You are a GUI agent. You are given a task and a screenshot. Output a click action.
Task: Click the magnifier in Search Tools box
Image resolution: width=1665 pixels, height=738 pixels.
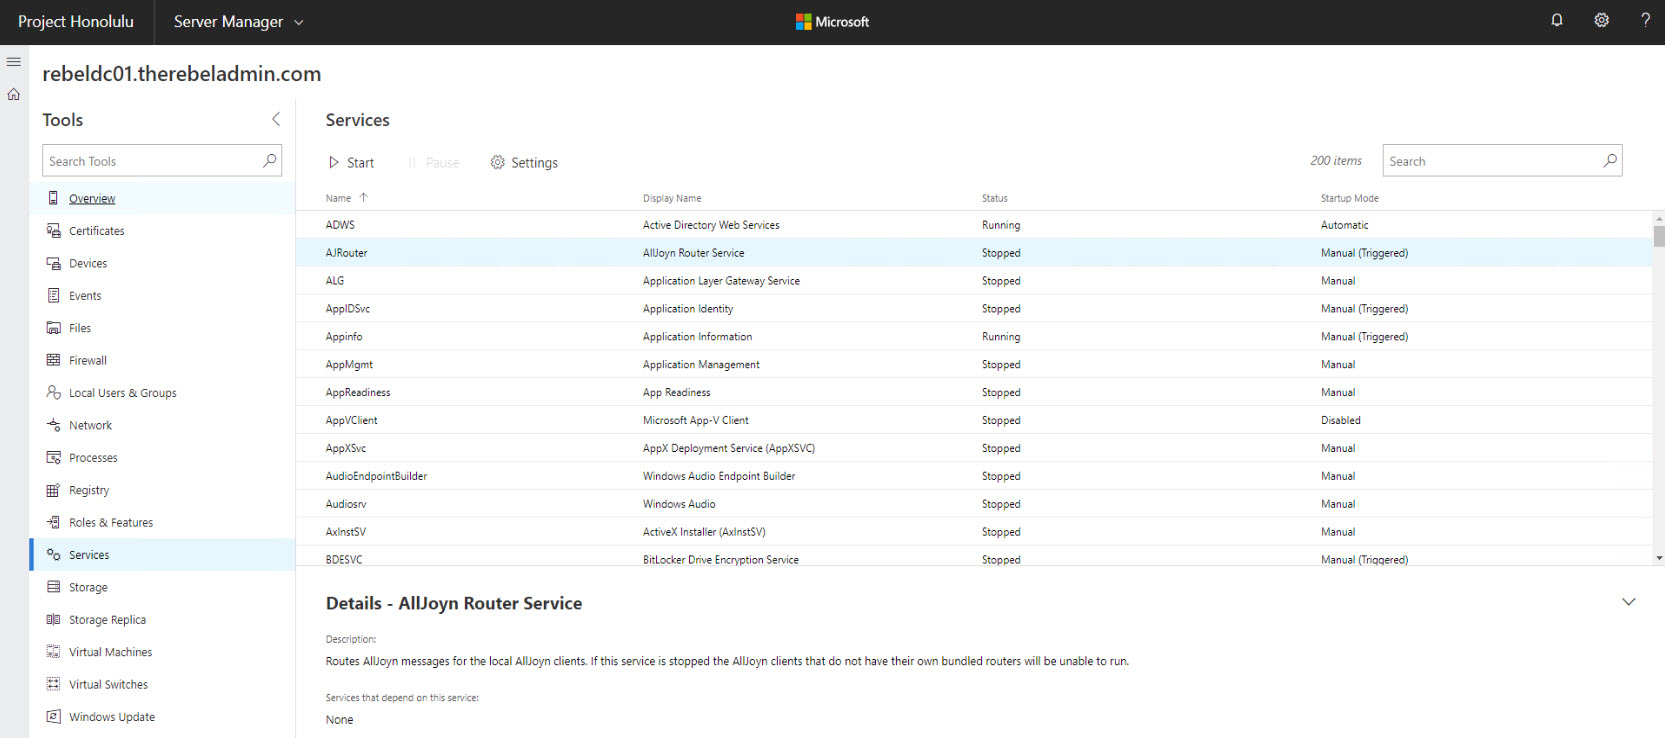tap(269, 160)
